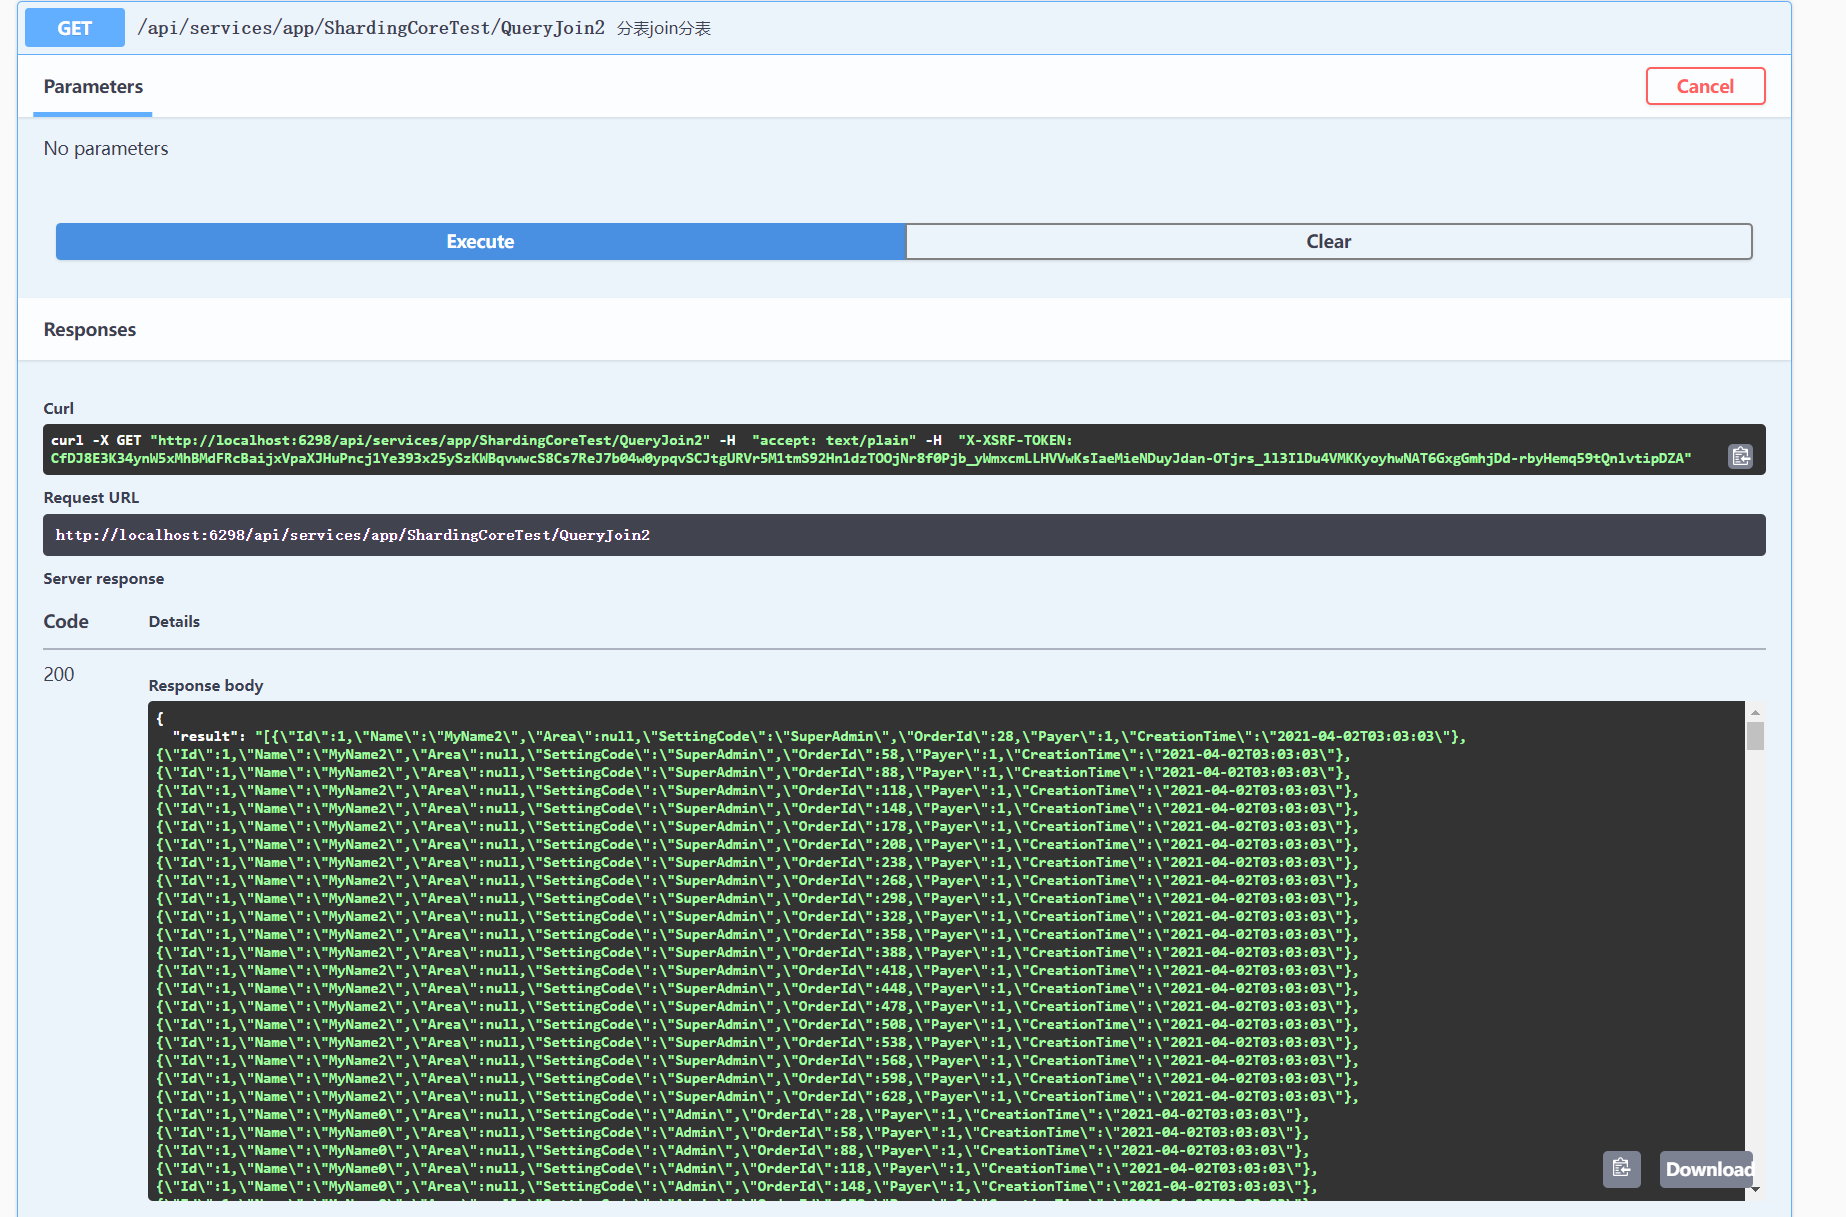Click the "result" key in response body
1846x1217 pixels.
(x=207, y=736)
